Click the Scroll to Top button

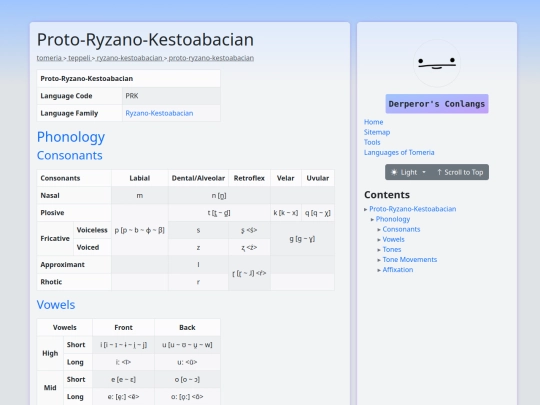460,172
